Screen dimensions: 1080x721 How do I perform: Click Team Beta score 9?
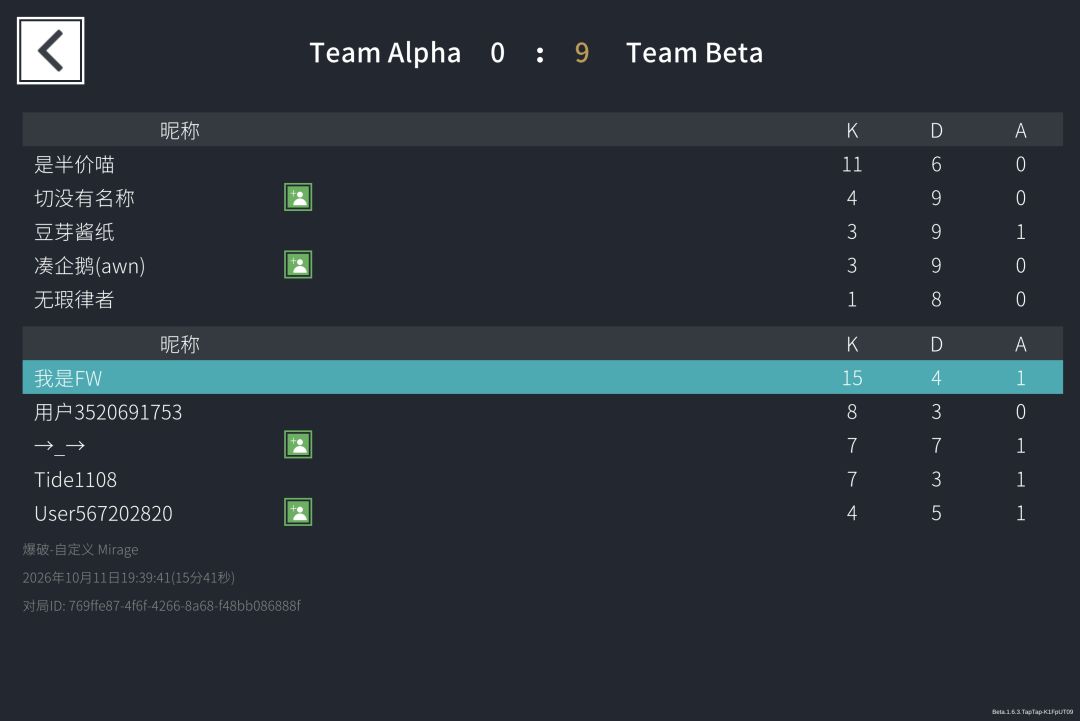582,53
